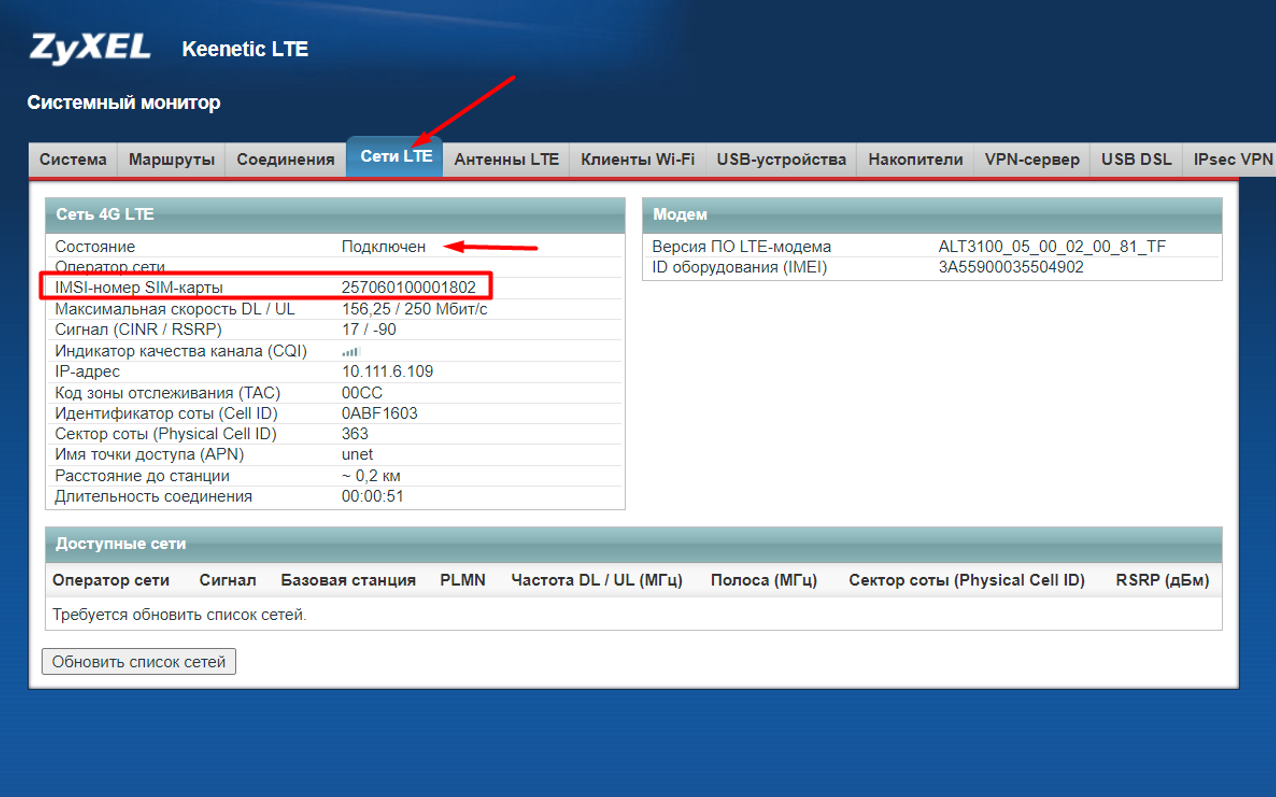Click the Частота DL / UL (МГц) column header
This screenshot has width=1276, height=797.
[597, 580]
